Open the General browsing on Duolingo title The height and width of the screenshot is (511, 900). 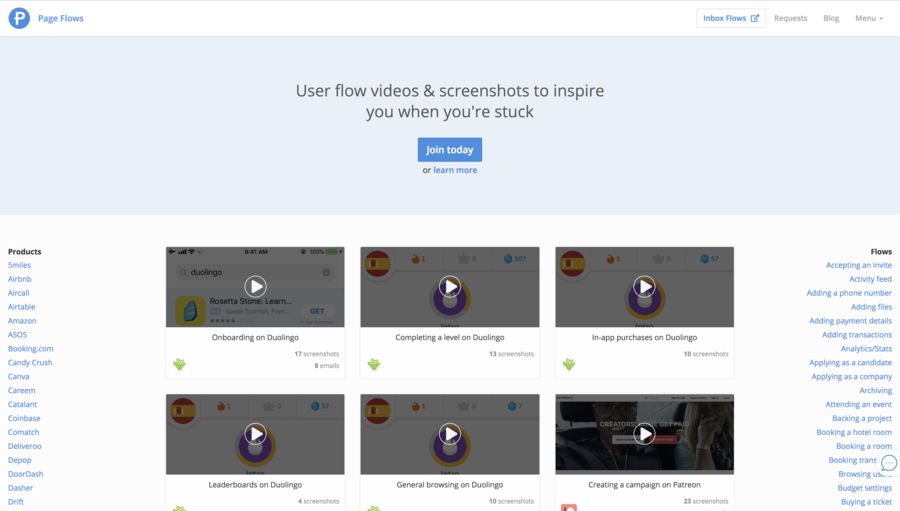449,485
